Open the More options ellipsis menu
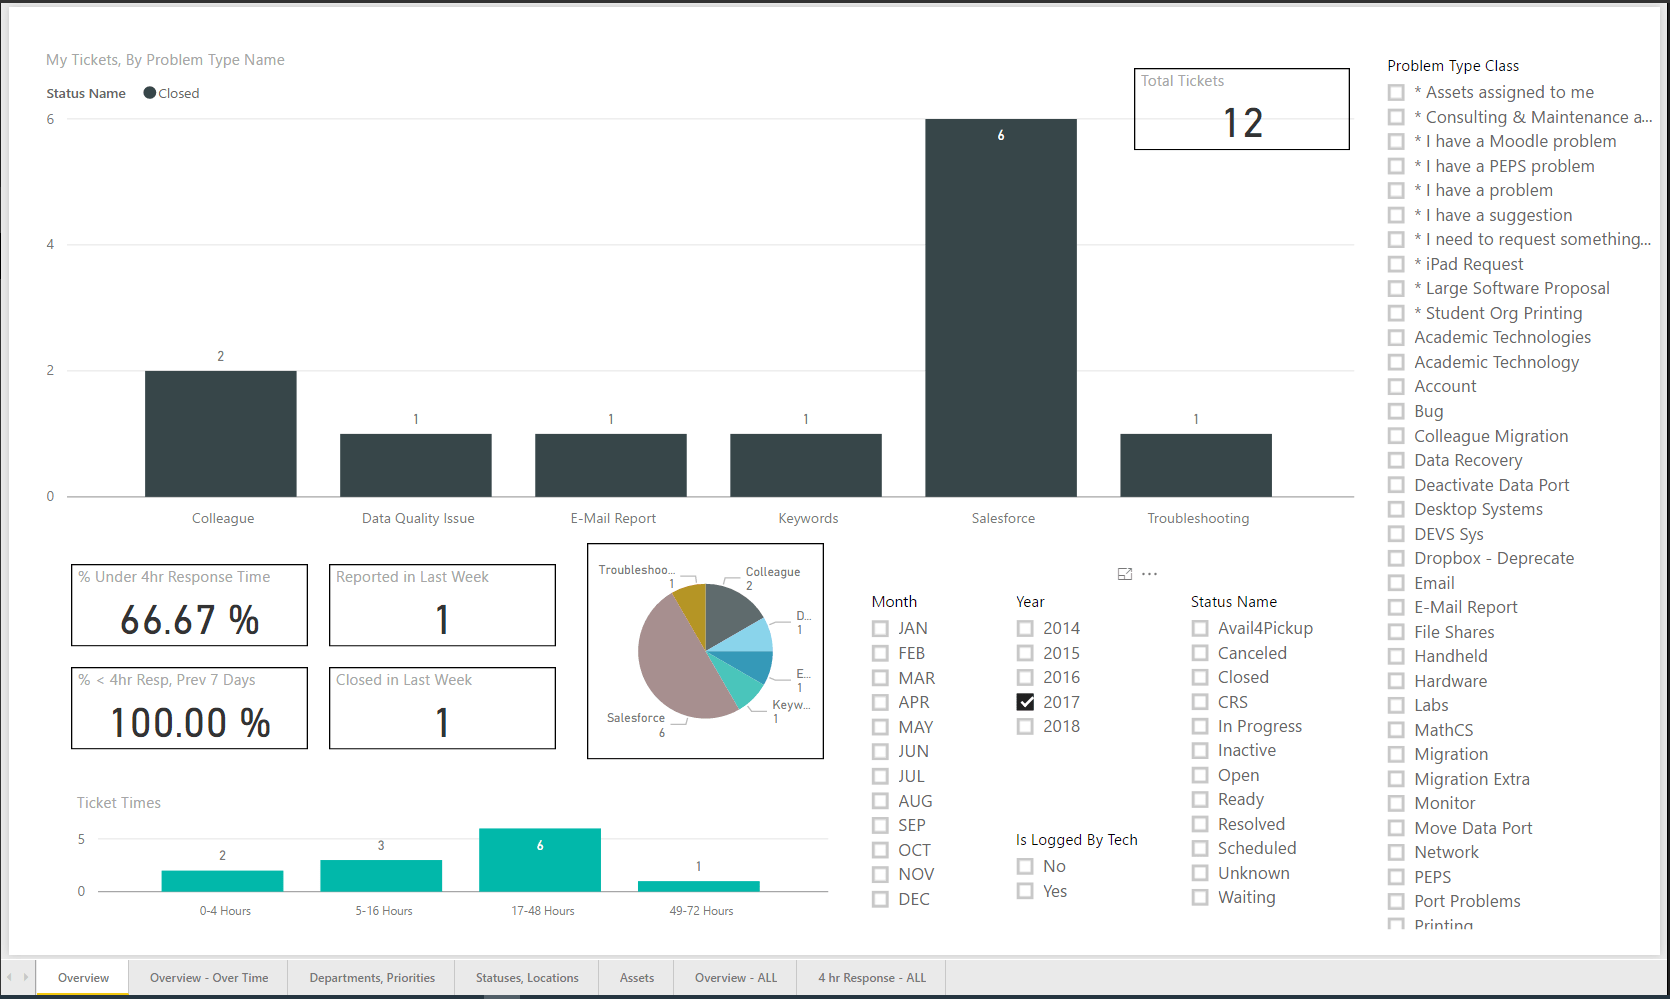The image size is (1670, 999). pyautogui.click(x=1149, y=574)
